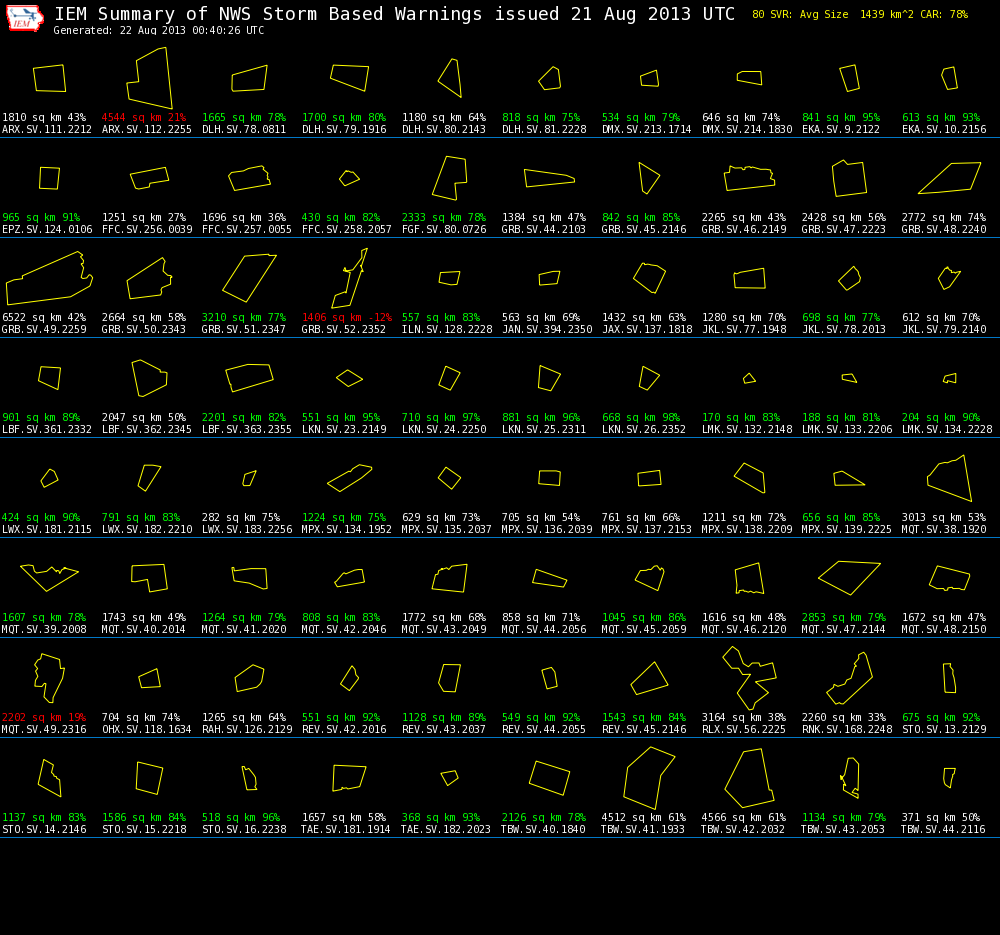
Task: Select the TBW.SV.42.2032 polygon
Action: (x=749, y=777)
